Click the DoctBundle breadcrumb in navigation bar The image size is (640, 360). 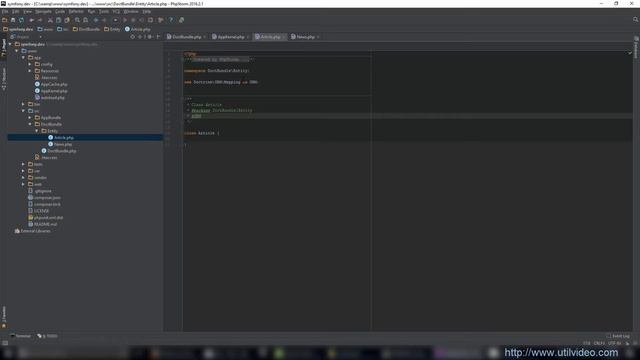tap(86, 29)
